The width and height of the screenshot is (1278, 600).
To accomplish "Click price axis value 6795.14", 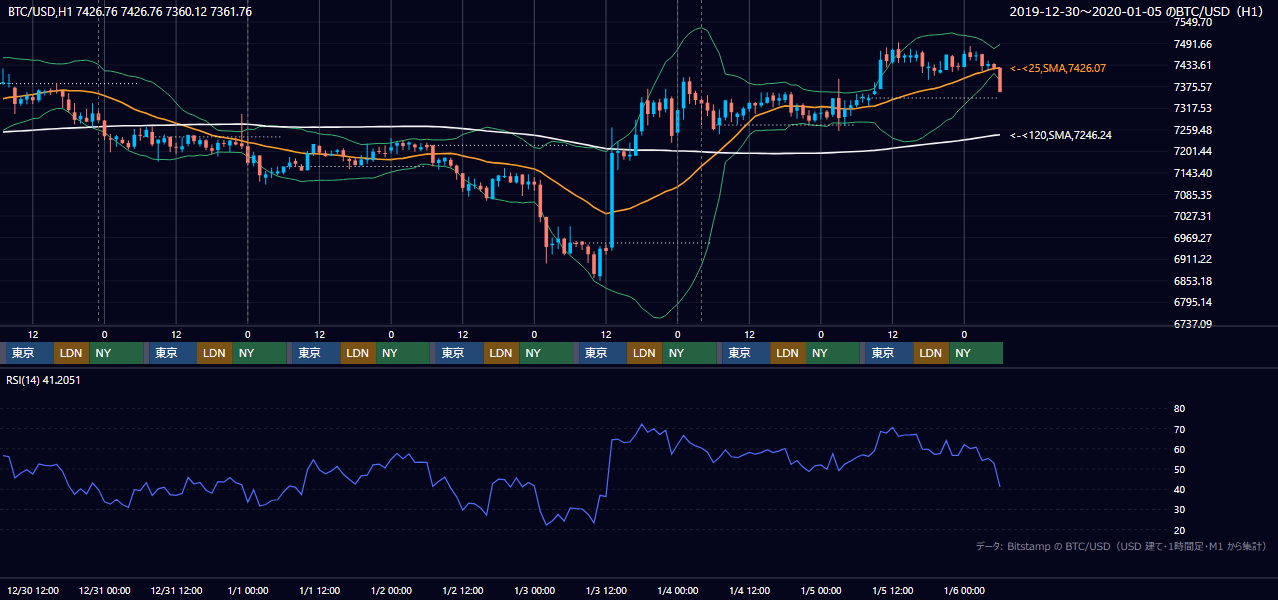I will [1193, 302].
